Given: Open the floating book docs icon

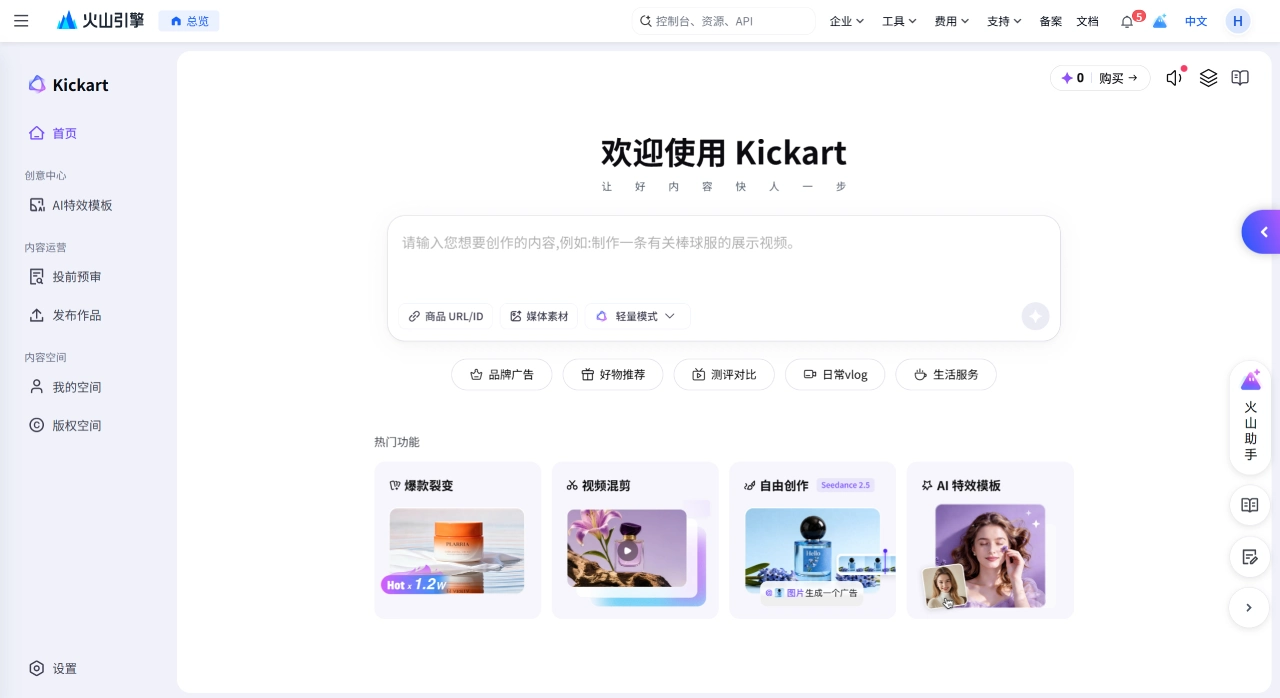Looking at the screenshot, I should coord(1250,505).
